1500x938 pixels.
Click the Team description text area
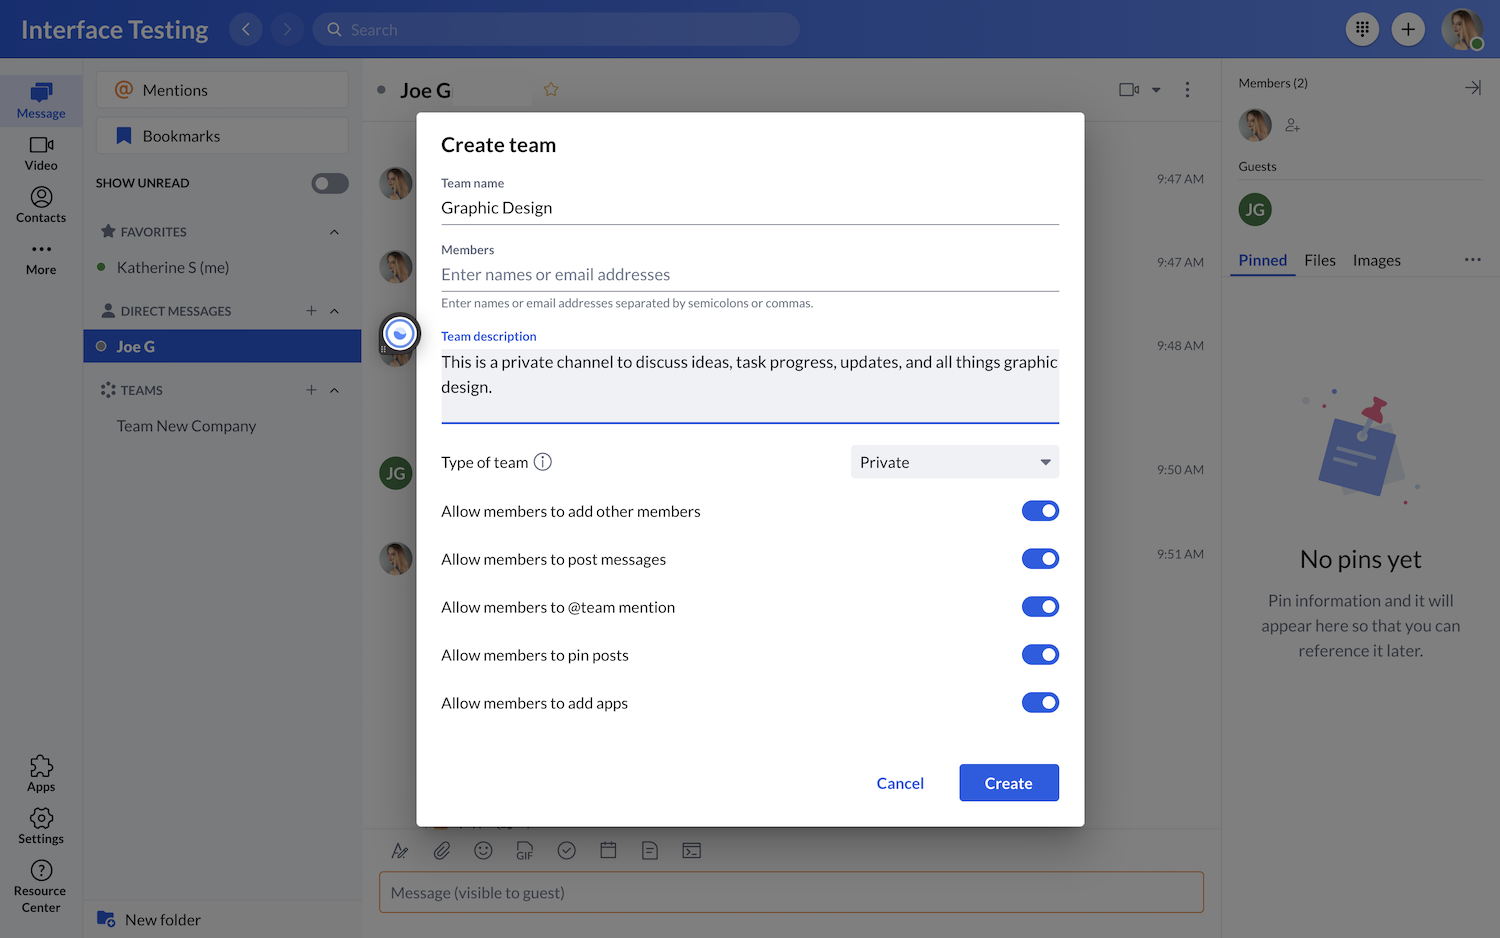pos(750,385)
